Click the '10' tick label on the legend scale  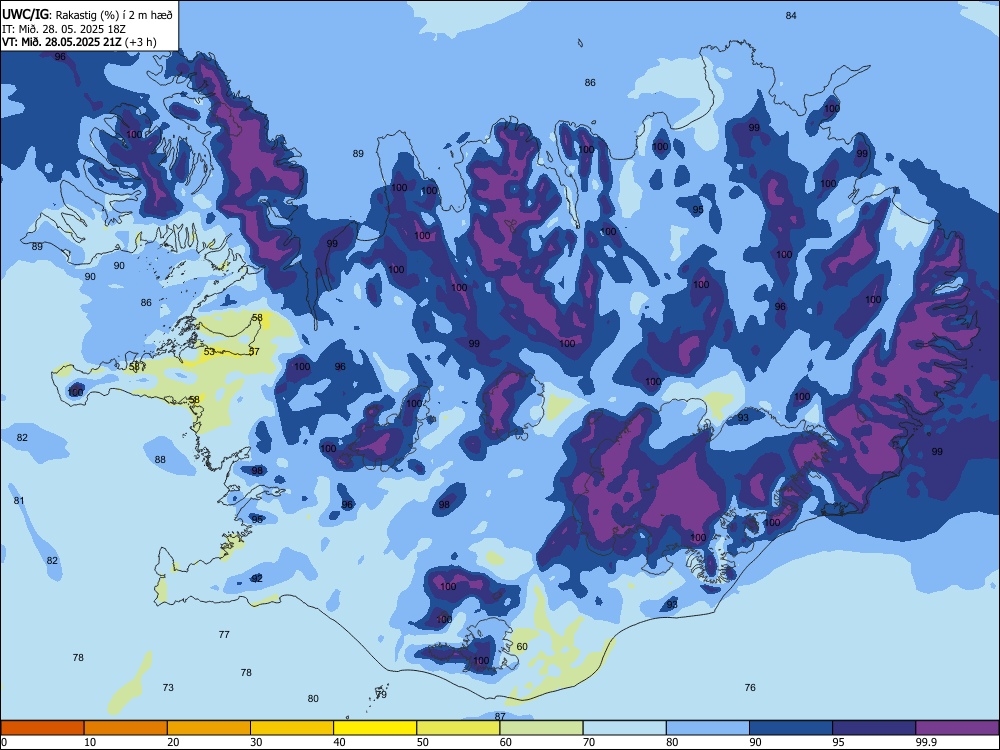(x=90, y=742)
